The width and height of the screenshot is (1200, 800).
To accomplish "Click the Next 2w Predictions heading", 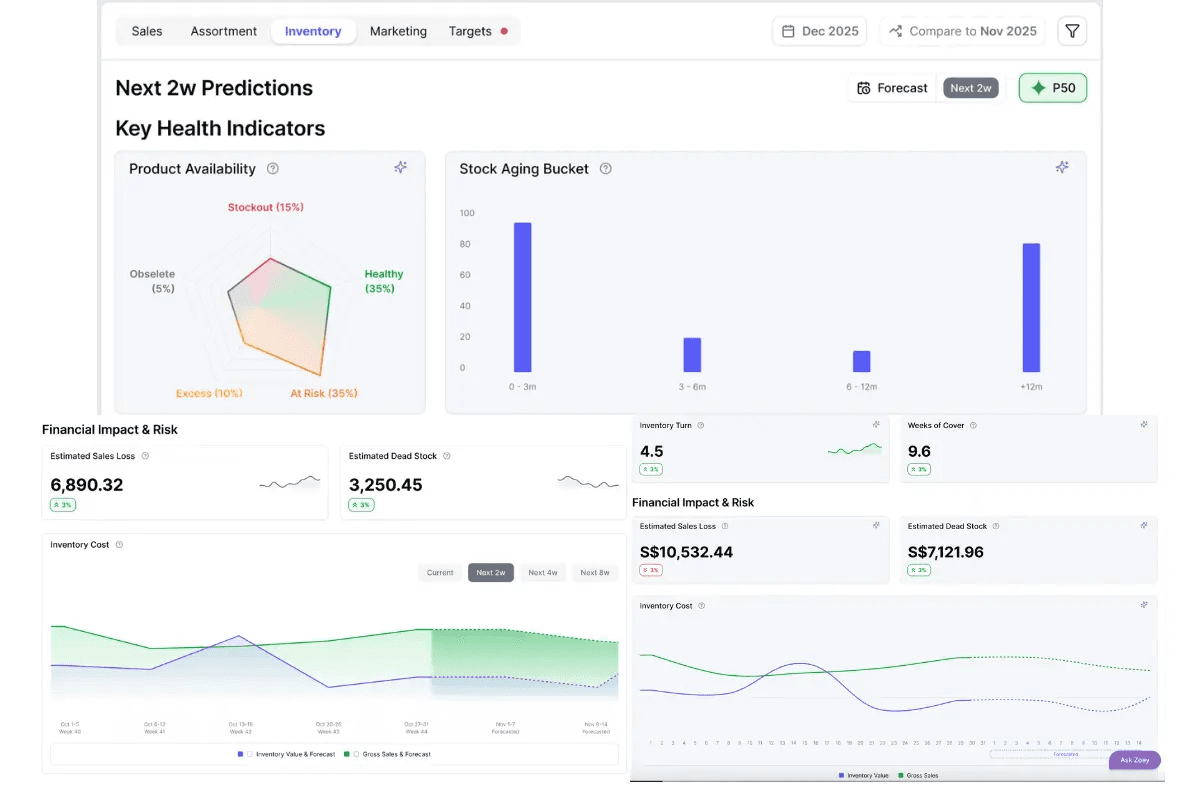I will [x=214, y=88].
